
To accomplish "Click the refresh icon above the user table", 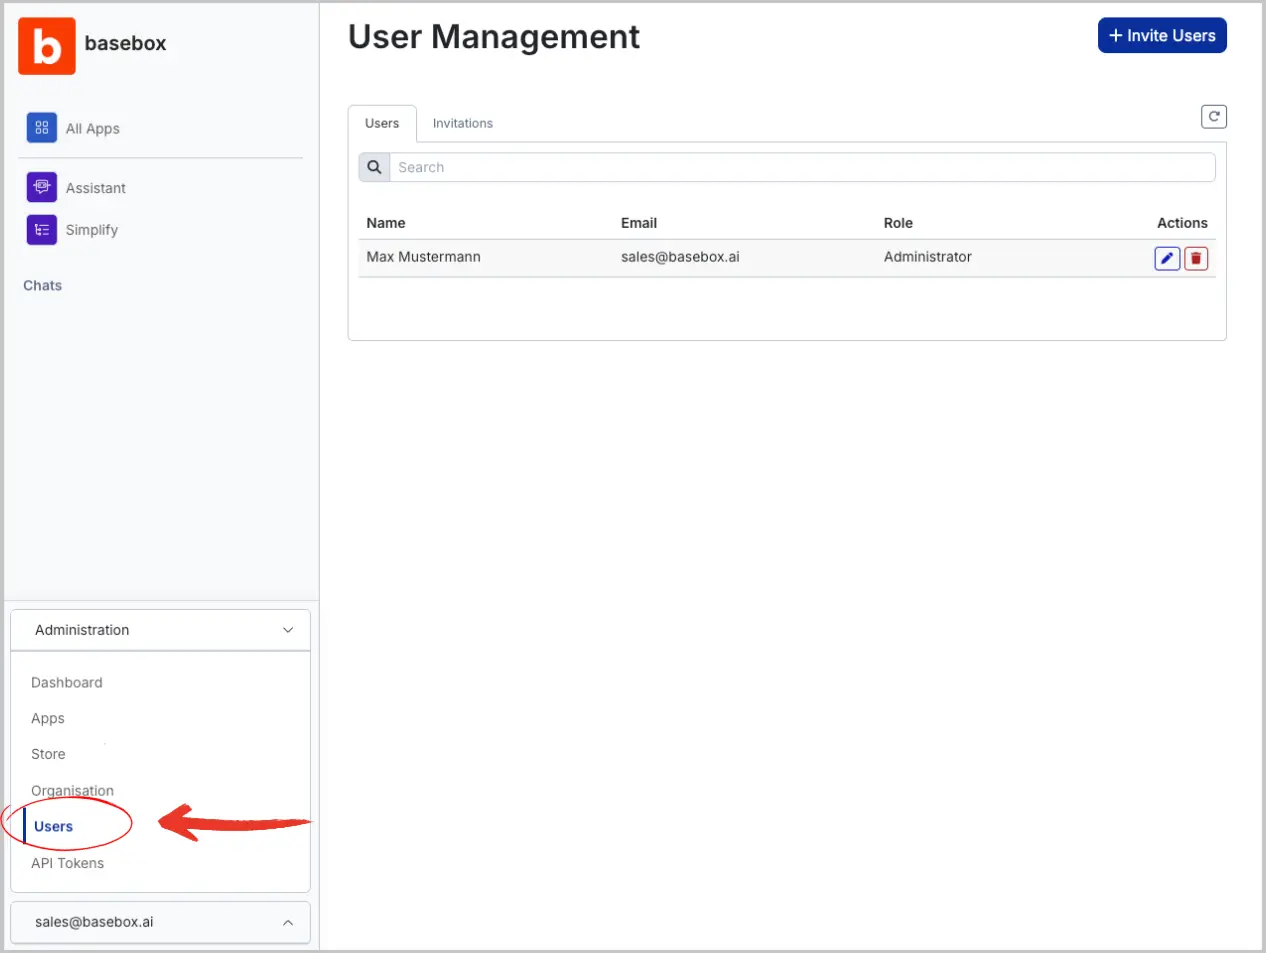I will click(x=1213, y=117).
